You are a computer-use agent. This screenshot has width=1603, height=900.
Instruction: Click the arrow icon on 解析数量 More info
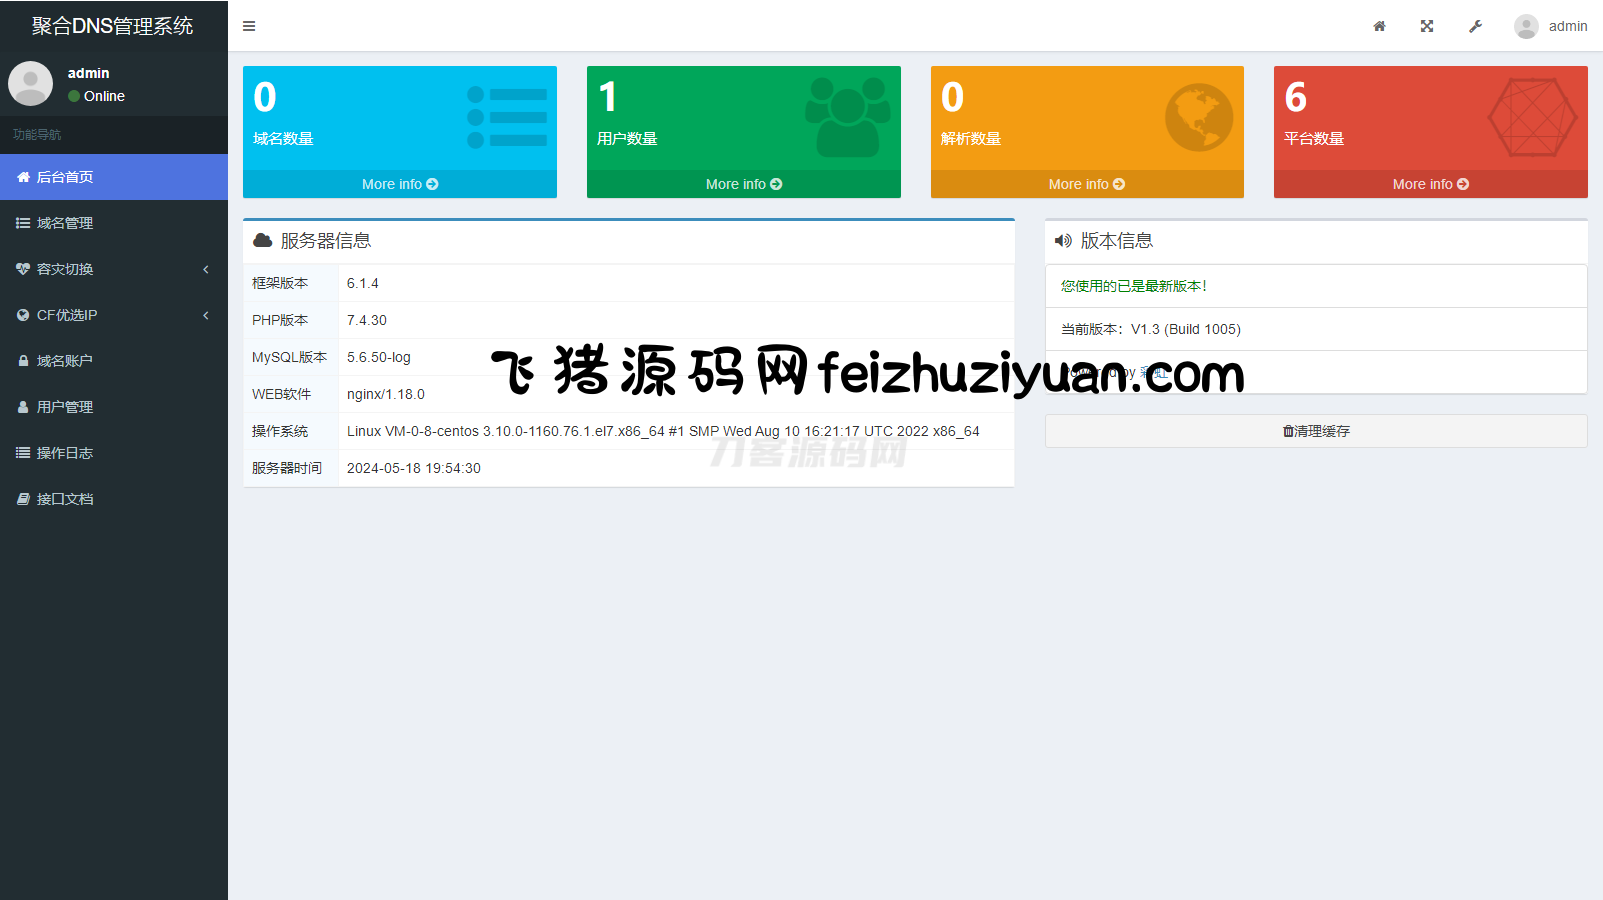(1119, 184)
